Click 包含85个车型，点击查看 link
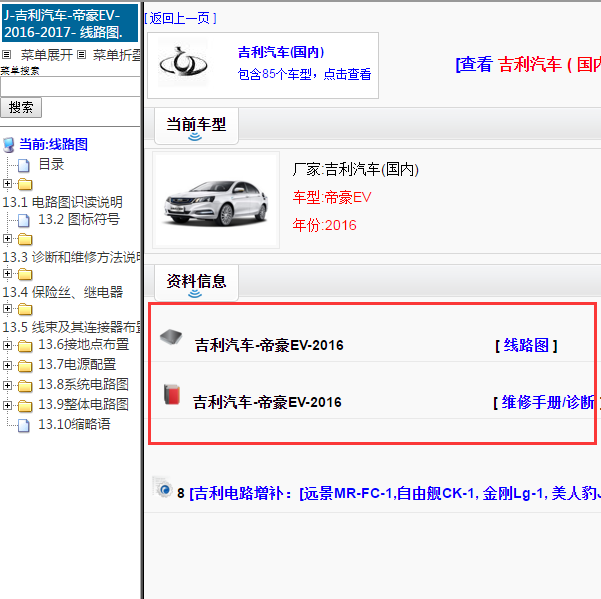Image resolution: width=601 pixels, height=599 pixels. tap(304, 74)
